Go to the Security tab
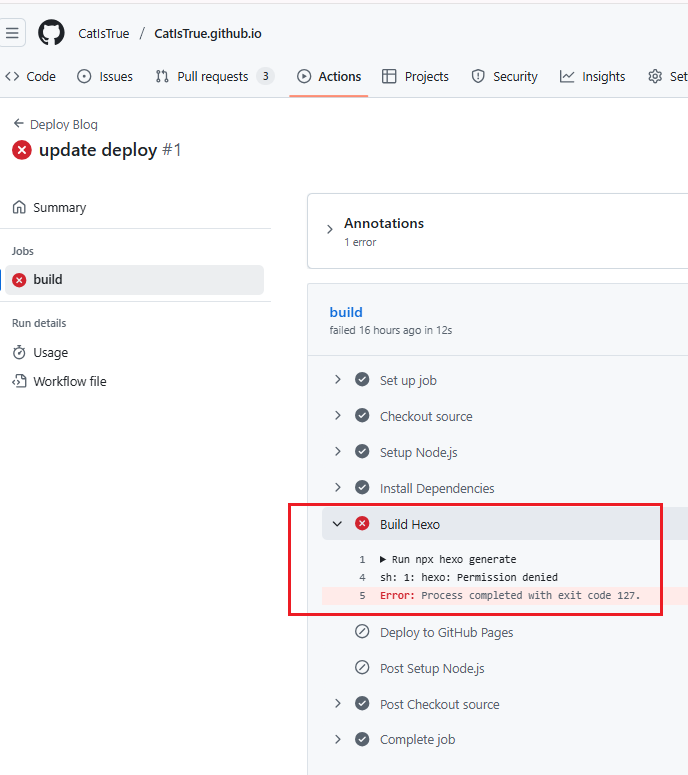Viewport: 688px width, 775px height. coord(505,76)
